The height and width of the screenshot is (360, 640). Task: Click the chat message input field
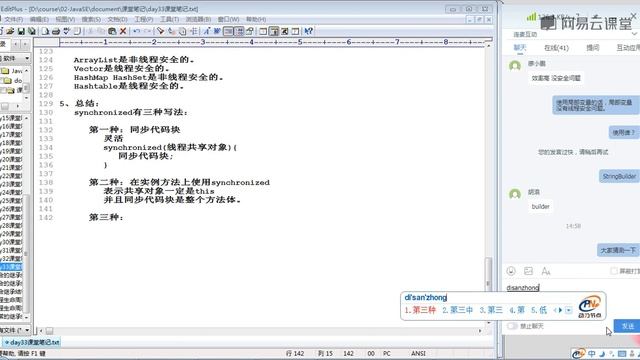(x=571, y=287)
